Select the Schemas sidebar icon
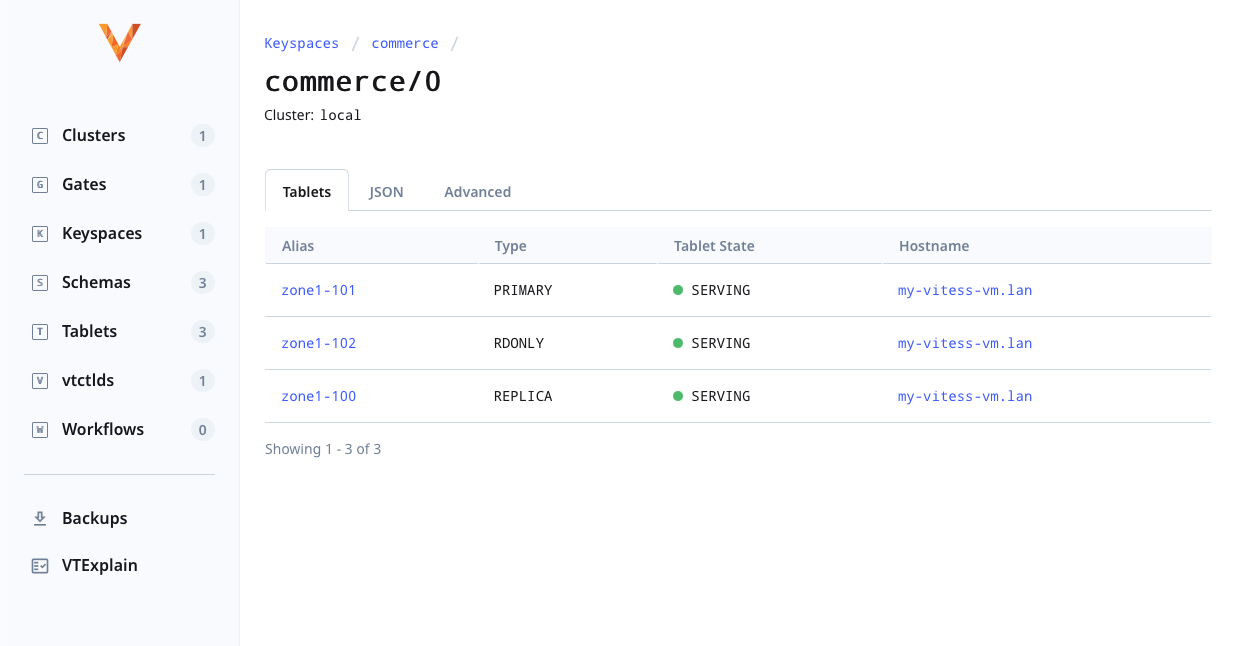 tap(39, 282)
